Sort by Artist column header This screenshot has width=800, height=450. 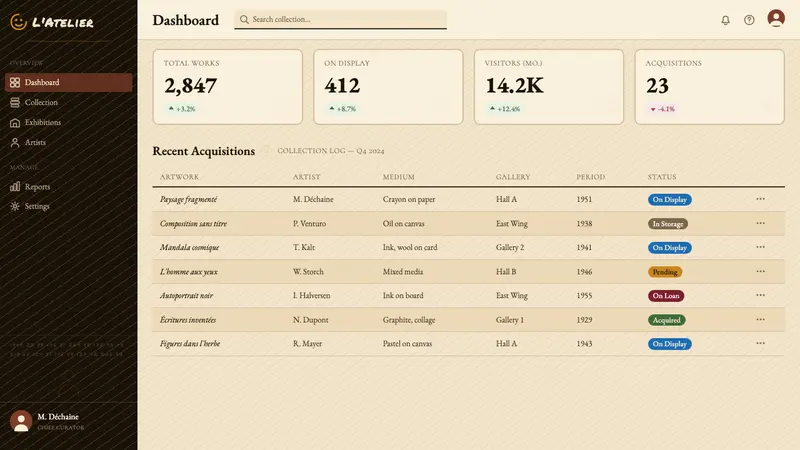(307, 177)
